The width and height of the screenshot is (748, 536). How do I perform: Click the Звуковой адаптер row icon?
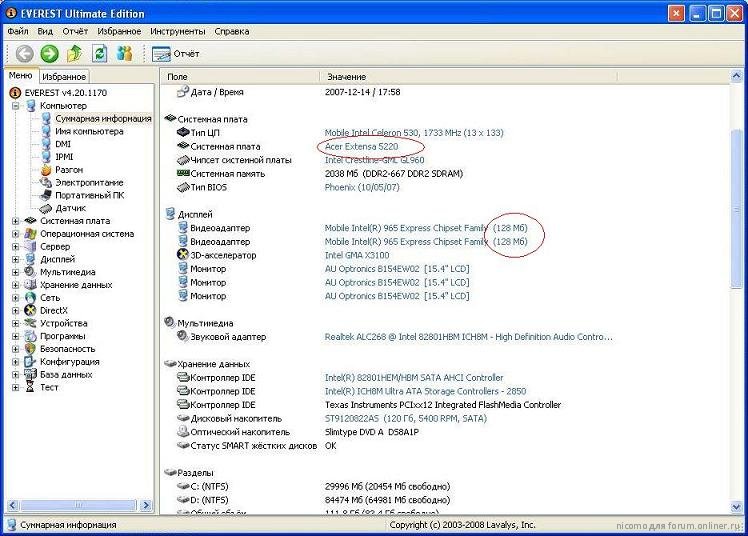pyautogui.click(x=182, y=336)
